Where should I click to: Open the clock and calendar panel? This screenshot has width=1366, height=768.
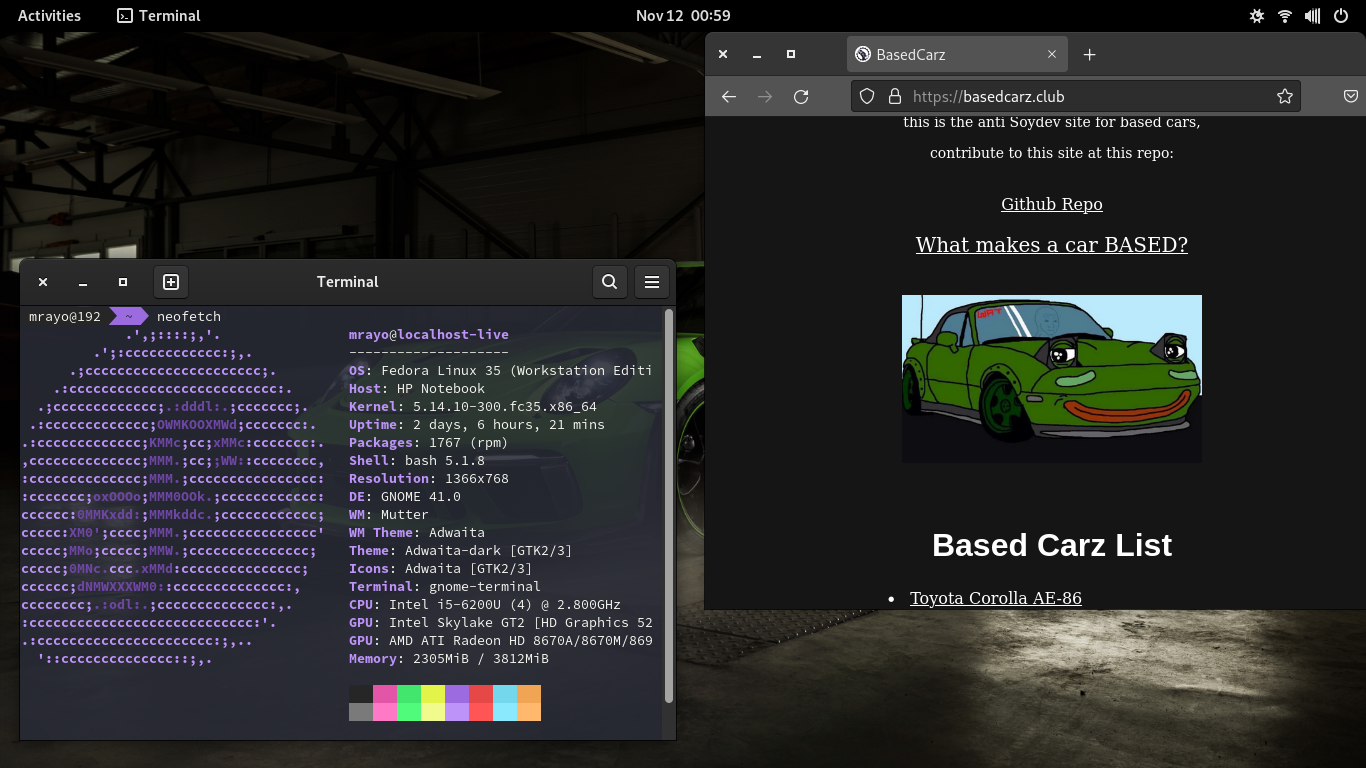pyautogui.click(x=683, y=16)
